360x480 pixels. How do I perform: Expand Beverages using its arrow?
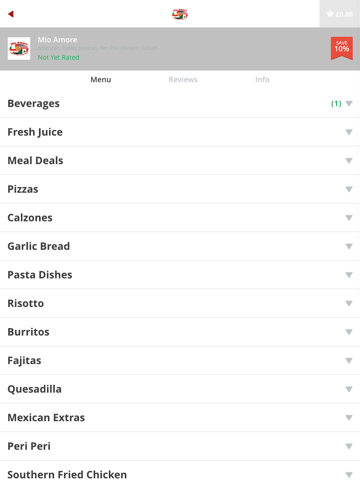tap(349, 104)
